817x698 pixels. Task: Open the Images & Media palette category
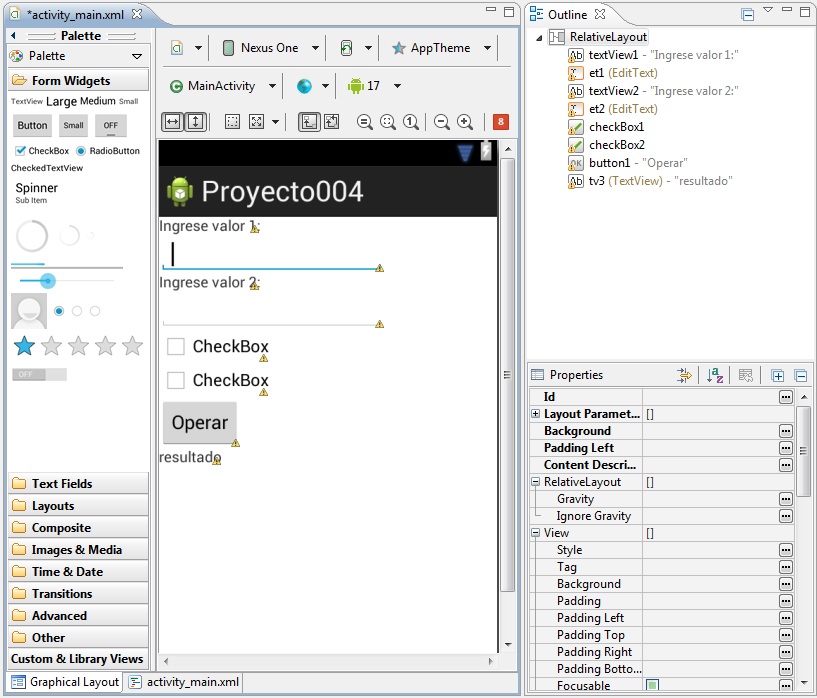click(79, 550)
